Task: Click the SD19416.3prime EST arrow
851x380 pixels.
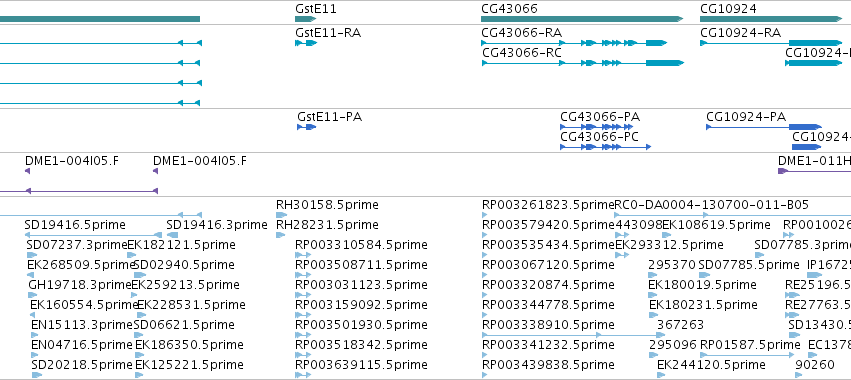Action: 172,235
